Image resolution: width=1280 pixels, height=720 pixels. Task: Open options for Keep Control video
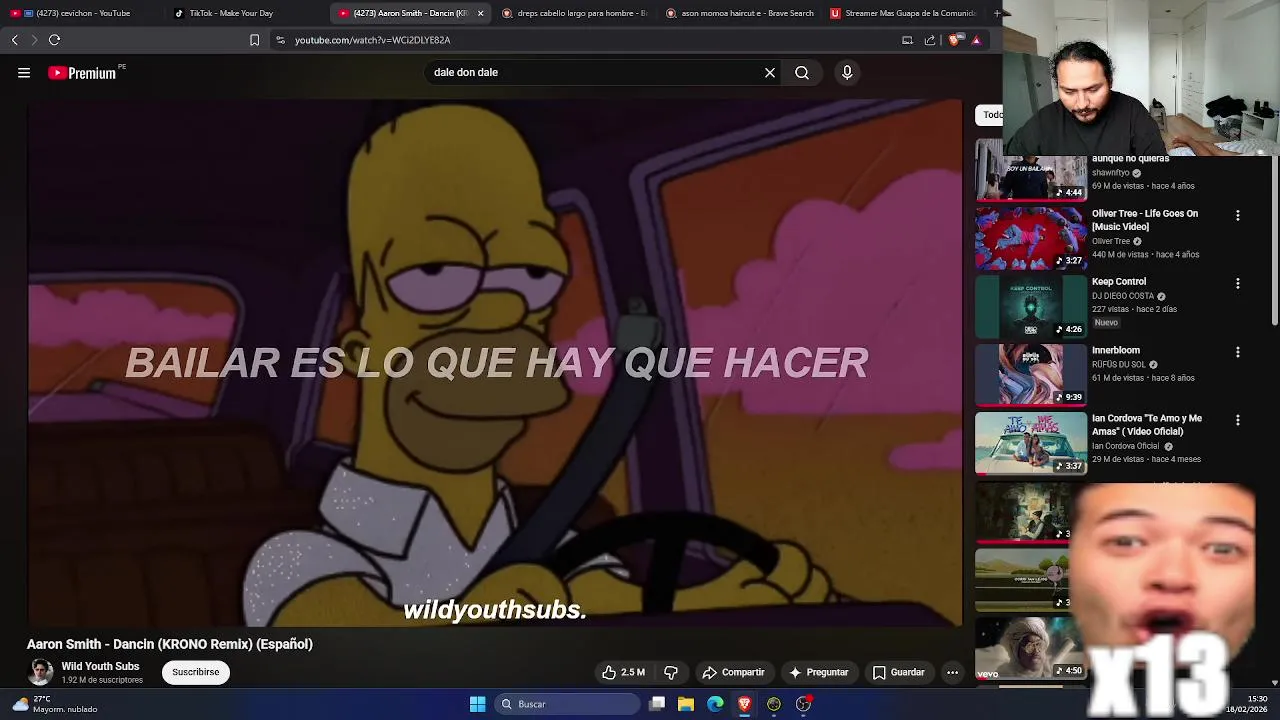1237,283
